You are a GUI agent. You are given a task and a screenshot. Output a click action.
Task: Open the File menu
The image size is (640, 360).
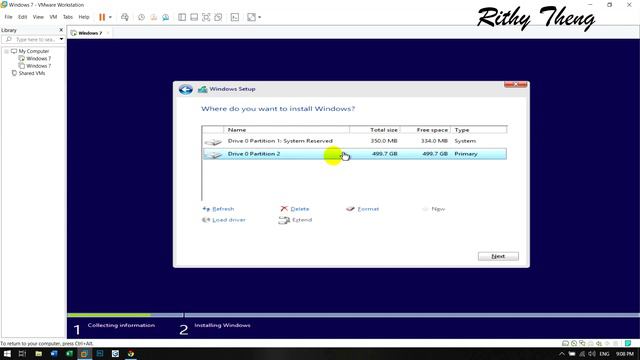click(x=9, y=17)
